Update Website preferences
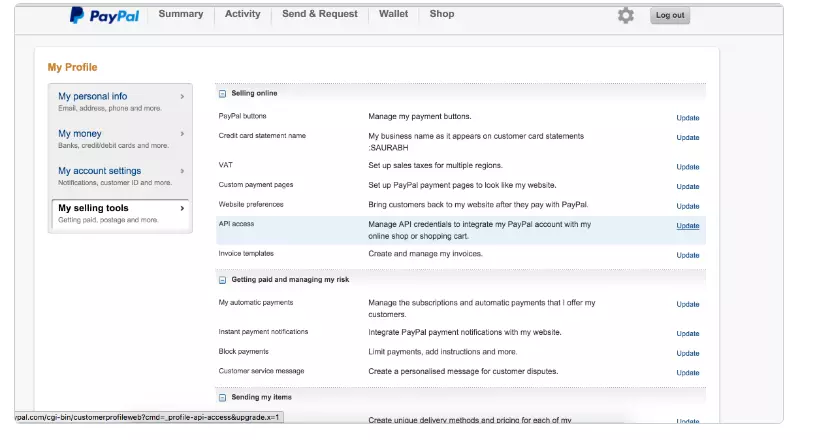 (x=688, y=206)
